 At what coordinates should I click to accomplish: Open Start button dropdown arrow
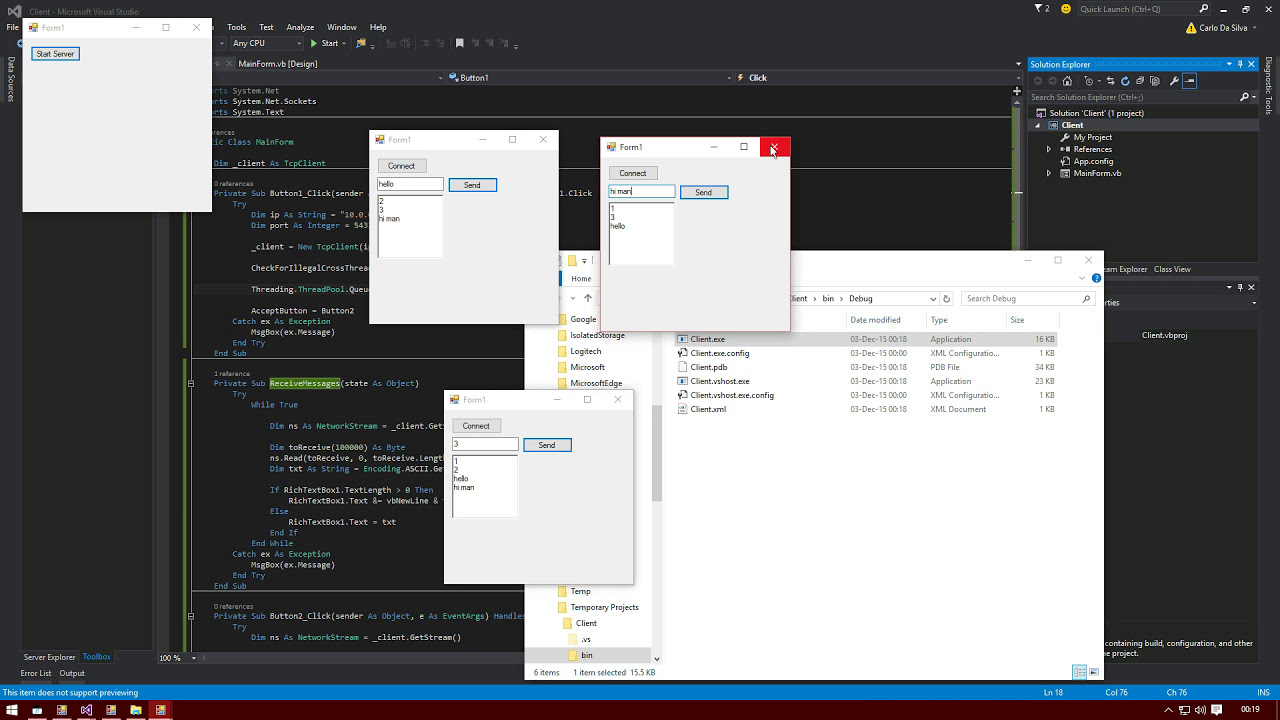click(344, 43)
